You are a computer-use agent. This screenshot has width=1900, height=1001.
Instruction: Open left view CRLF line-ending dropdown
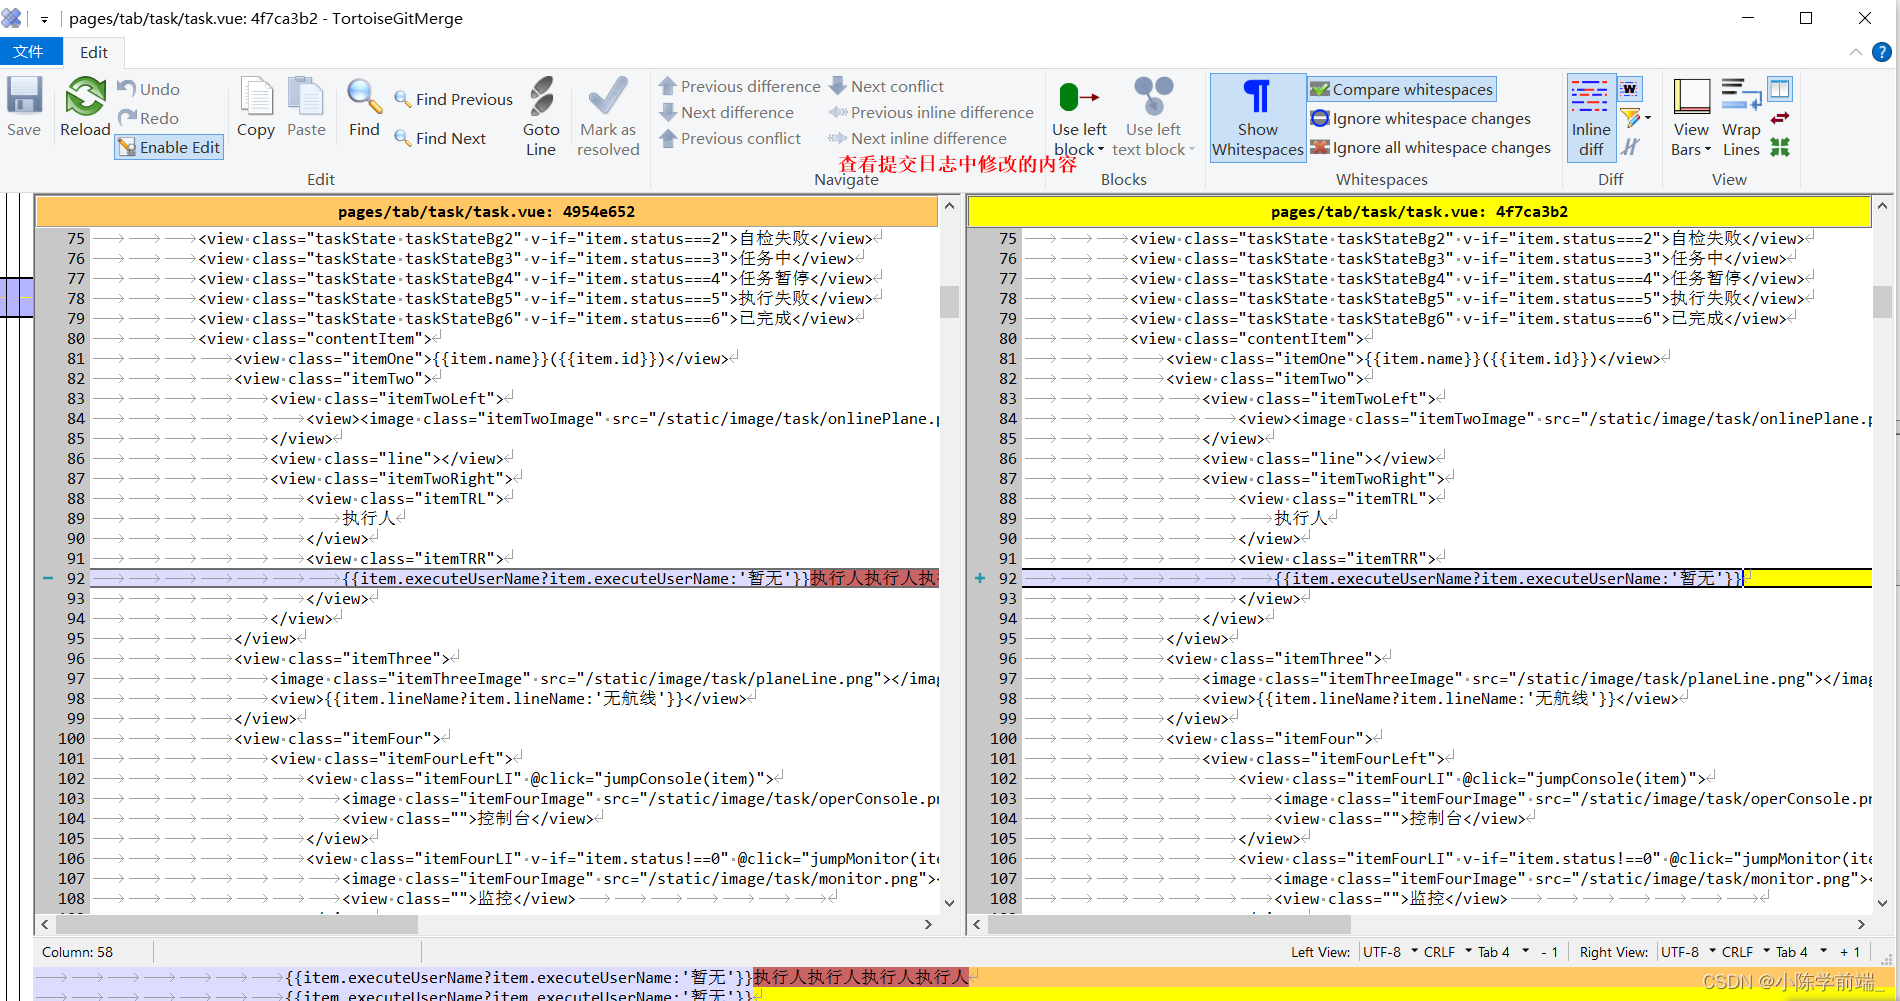(x=1447, y=952)
